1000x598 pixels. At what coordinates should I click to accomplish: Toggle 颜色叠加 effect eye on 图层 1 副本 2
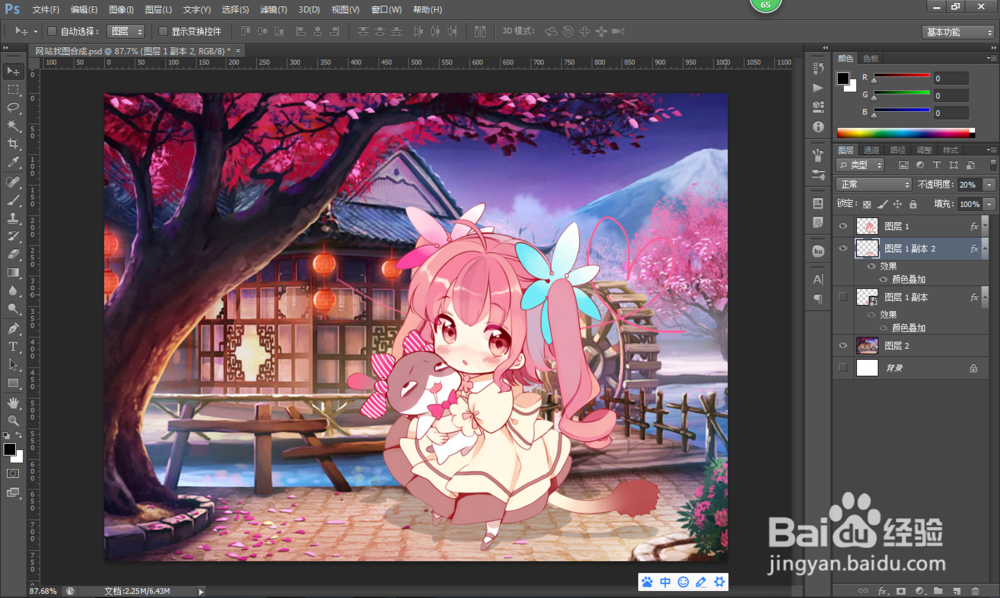pos(883,279)
